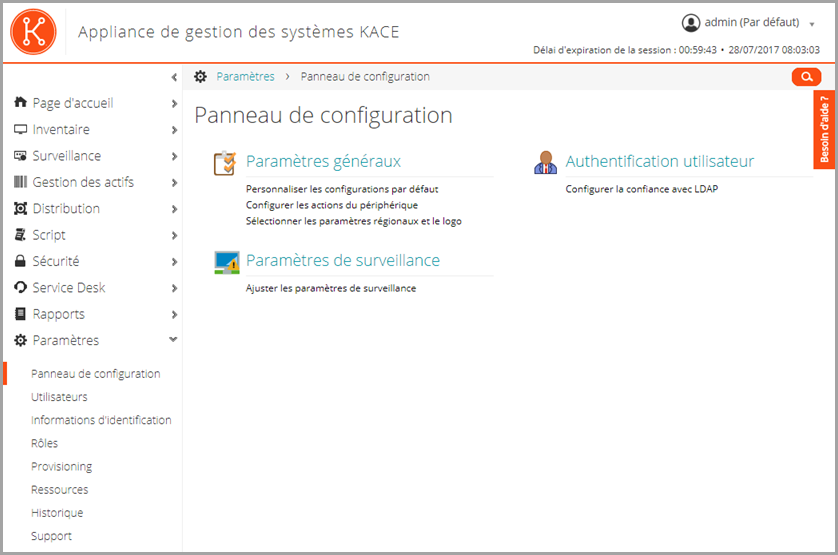Click the Distribution sidebar icon
The height and width of the screenshot is (555, 838).
pyautogui.click(x=20, y=209)
